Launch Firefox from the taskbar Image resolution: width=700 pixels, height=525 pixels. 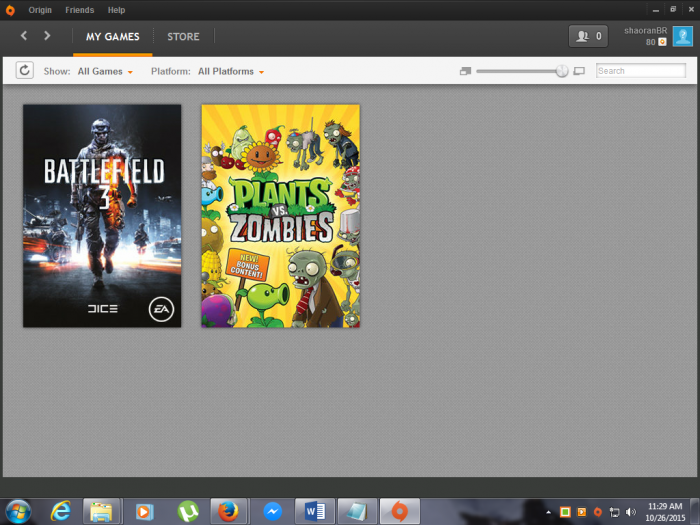tap(228, 512)
